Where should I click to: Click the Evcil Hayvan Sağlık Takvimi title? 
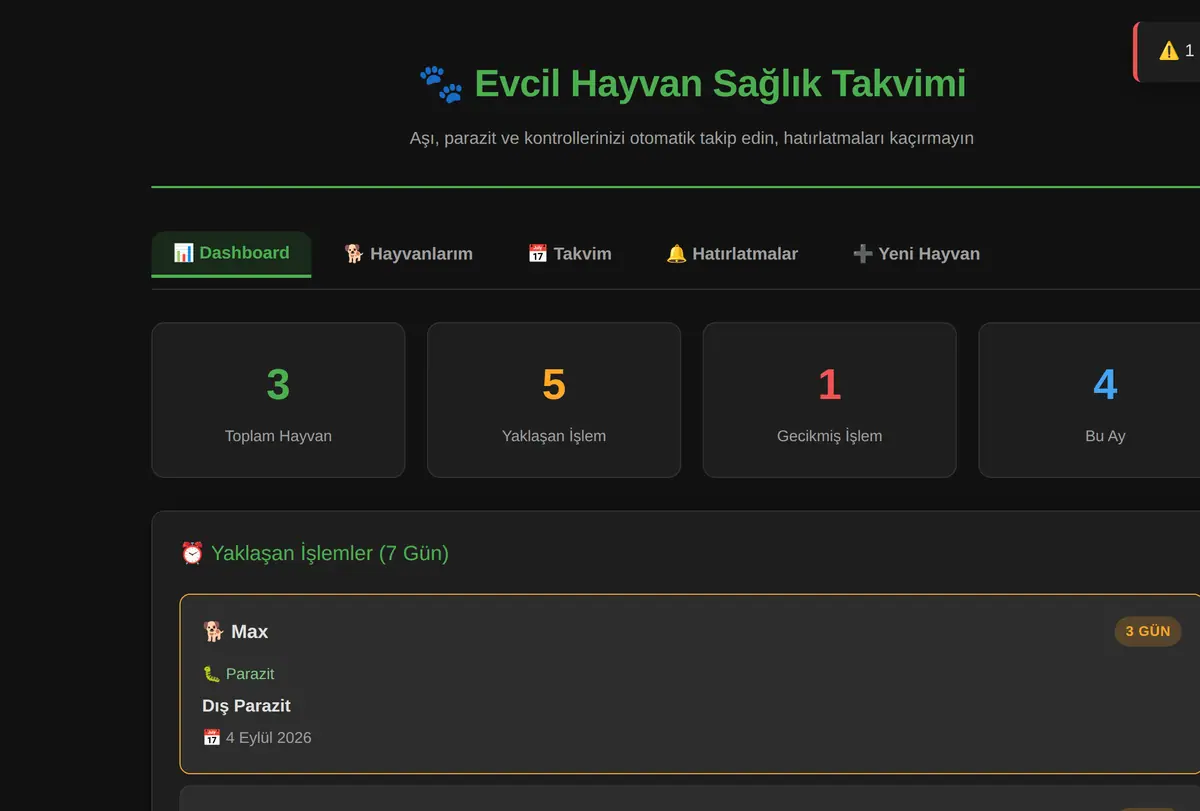(x=720, y=84)
